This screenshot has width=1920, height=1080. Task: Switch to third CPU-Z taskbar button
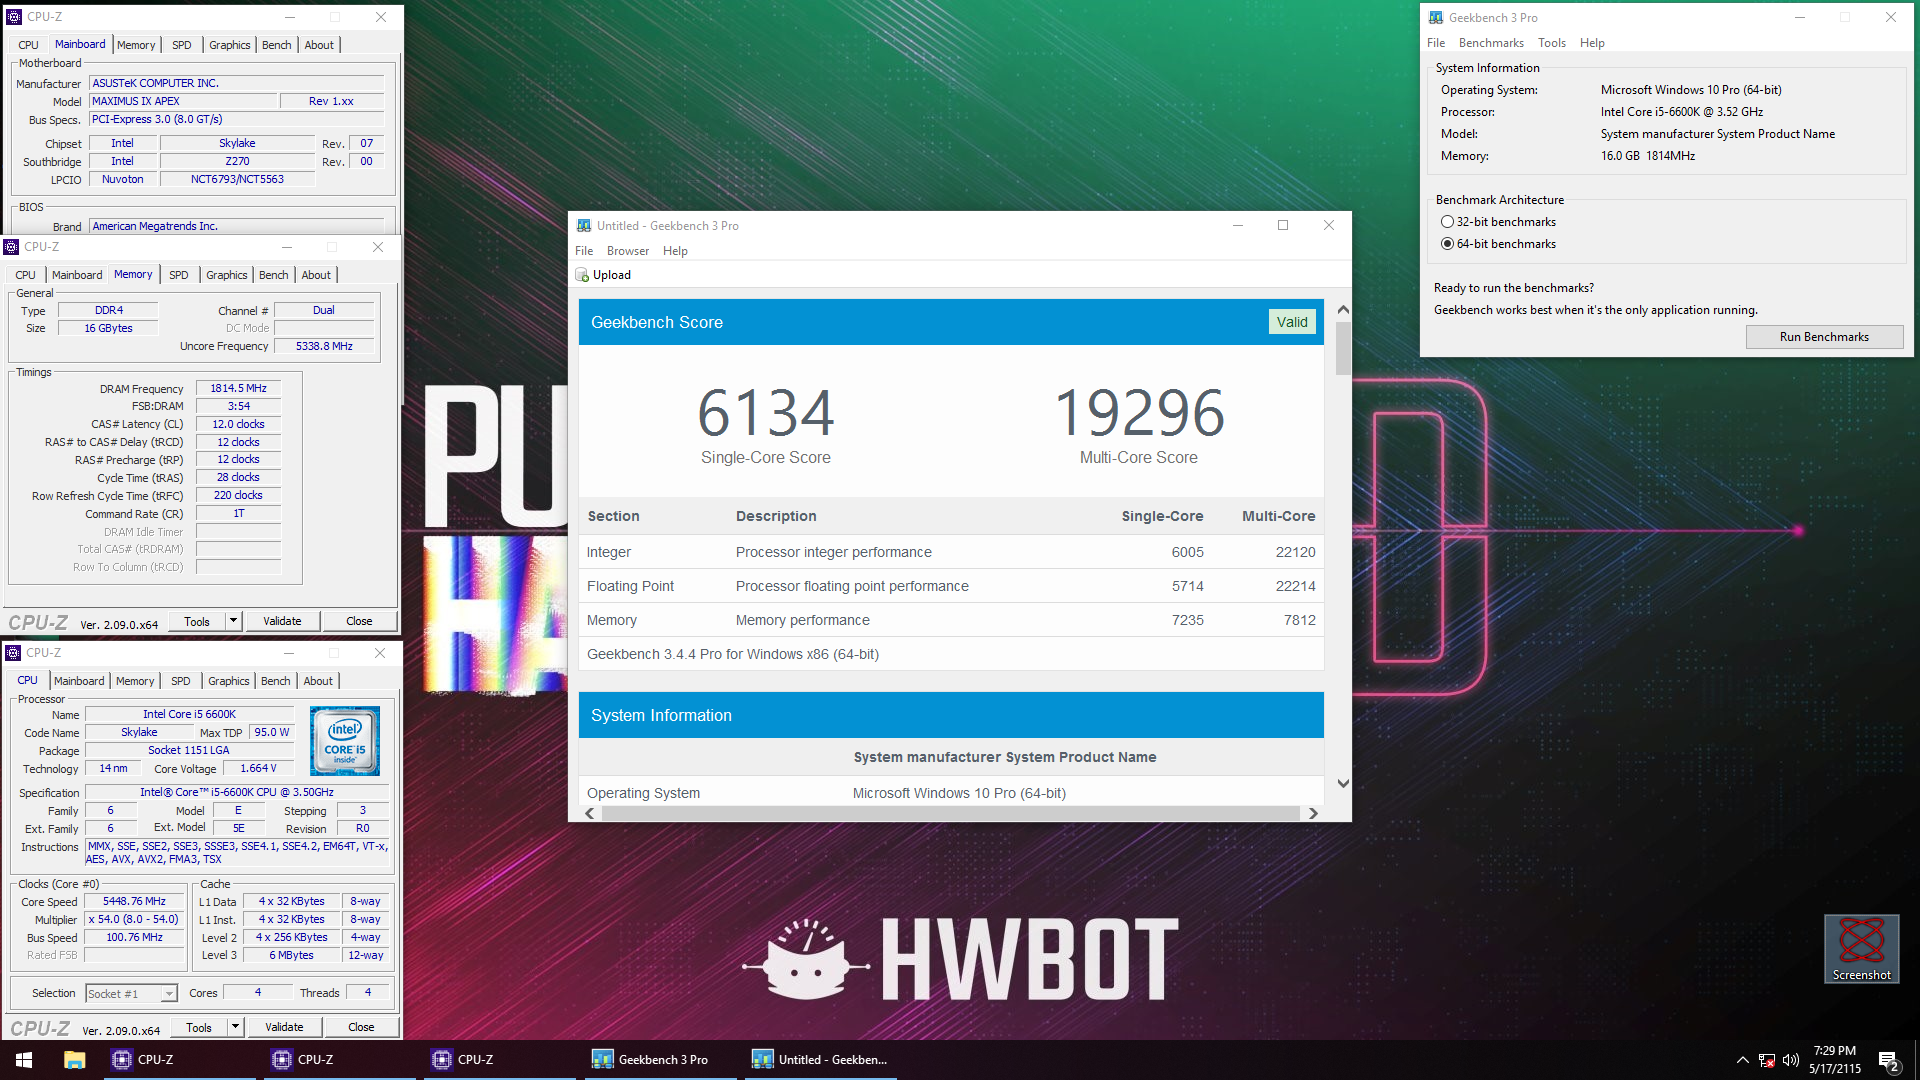500,1059
